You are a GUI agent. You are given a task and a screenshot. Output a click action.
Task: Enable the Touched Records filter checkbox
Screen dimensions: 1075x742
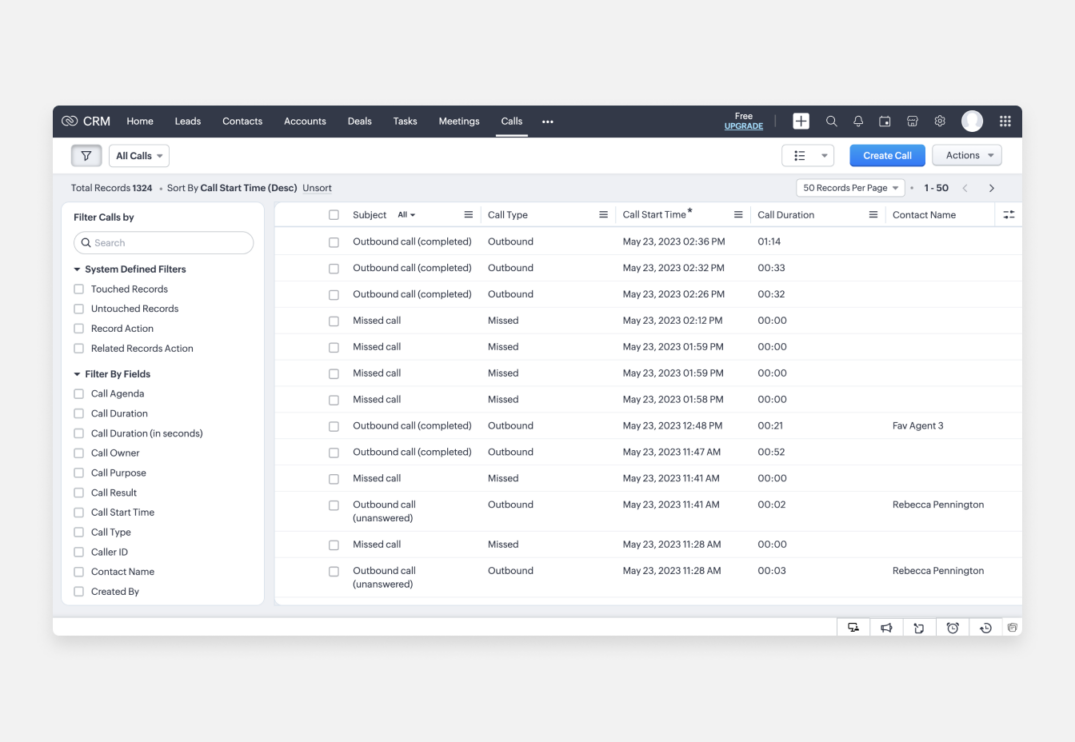(79, 289)
